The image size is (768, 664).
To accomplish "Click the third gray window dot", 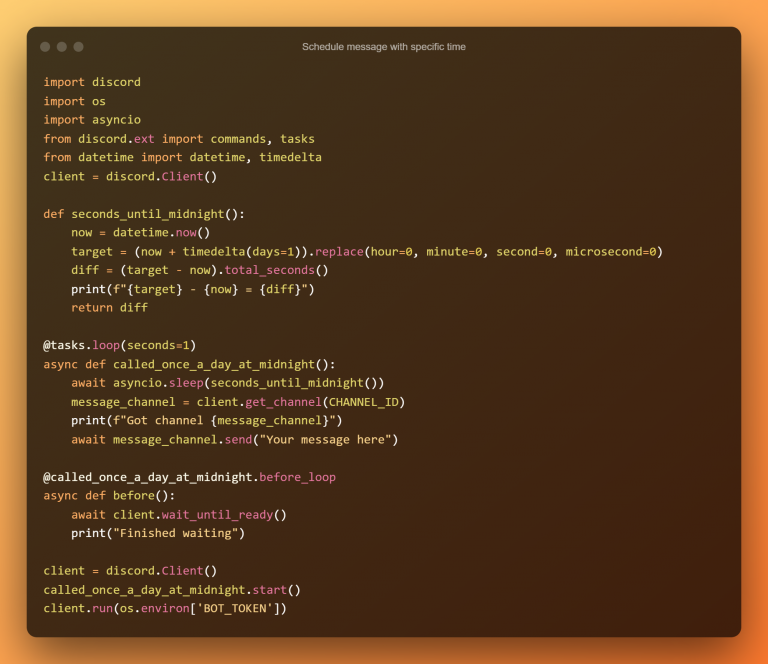I will tap(78, 47).
